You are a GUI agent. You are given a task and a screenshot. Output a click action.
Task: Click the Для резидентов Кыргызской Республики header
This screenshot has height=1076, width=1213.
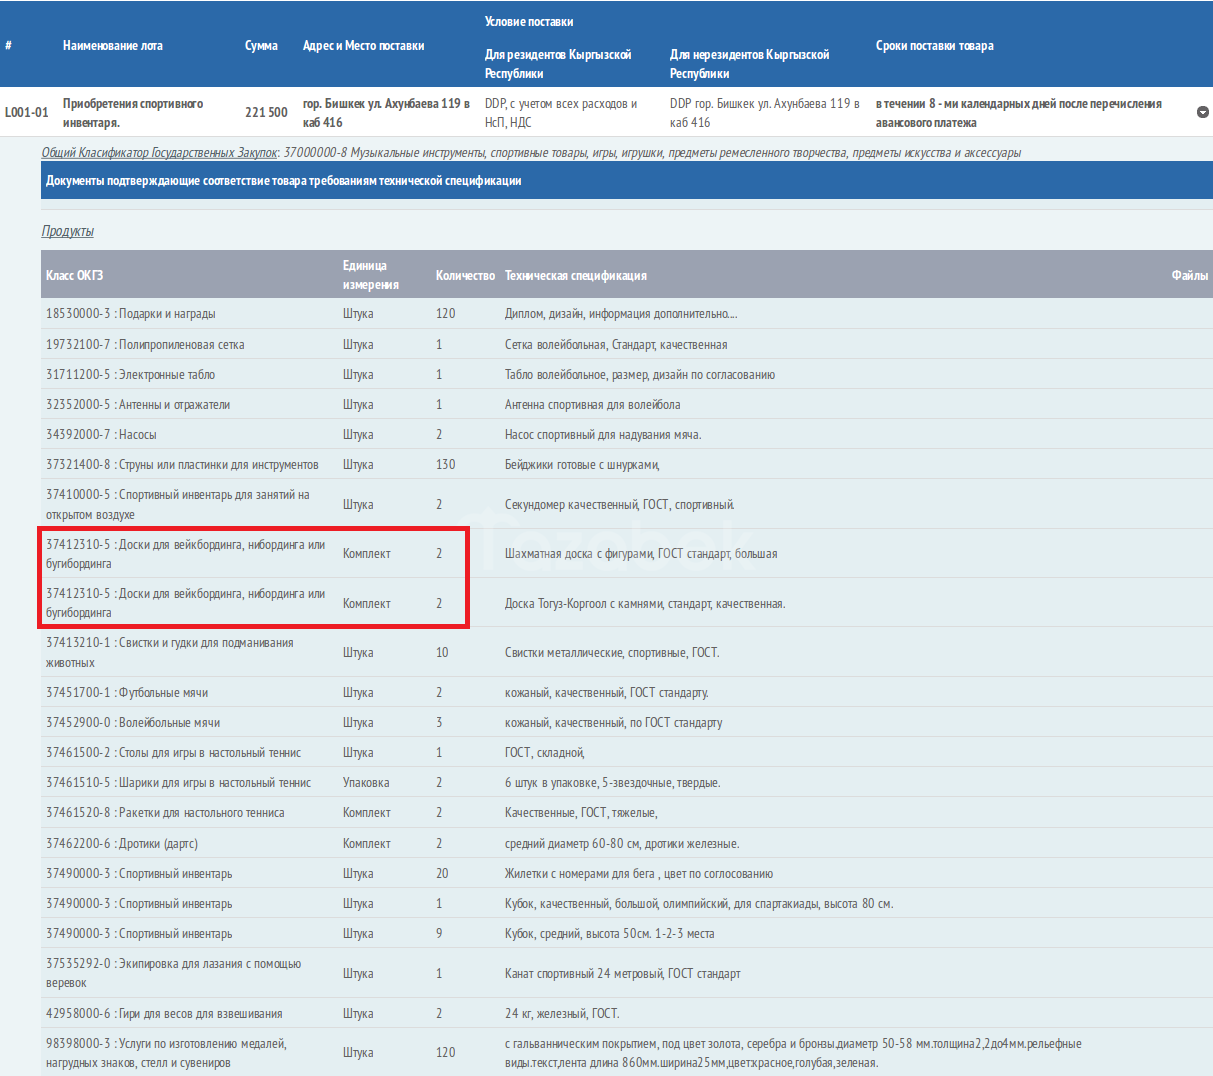coord(558,64)
